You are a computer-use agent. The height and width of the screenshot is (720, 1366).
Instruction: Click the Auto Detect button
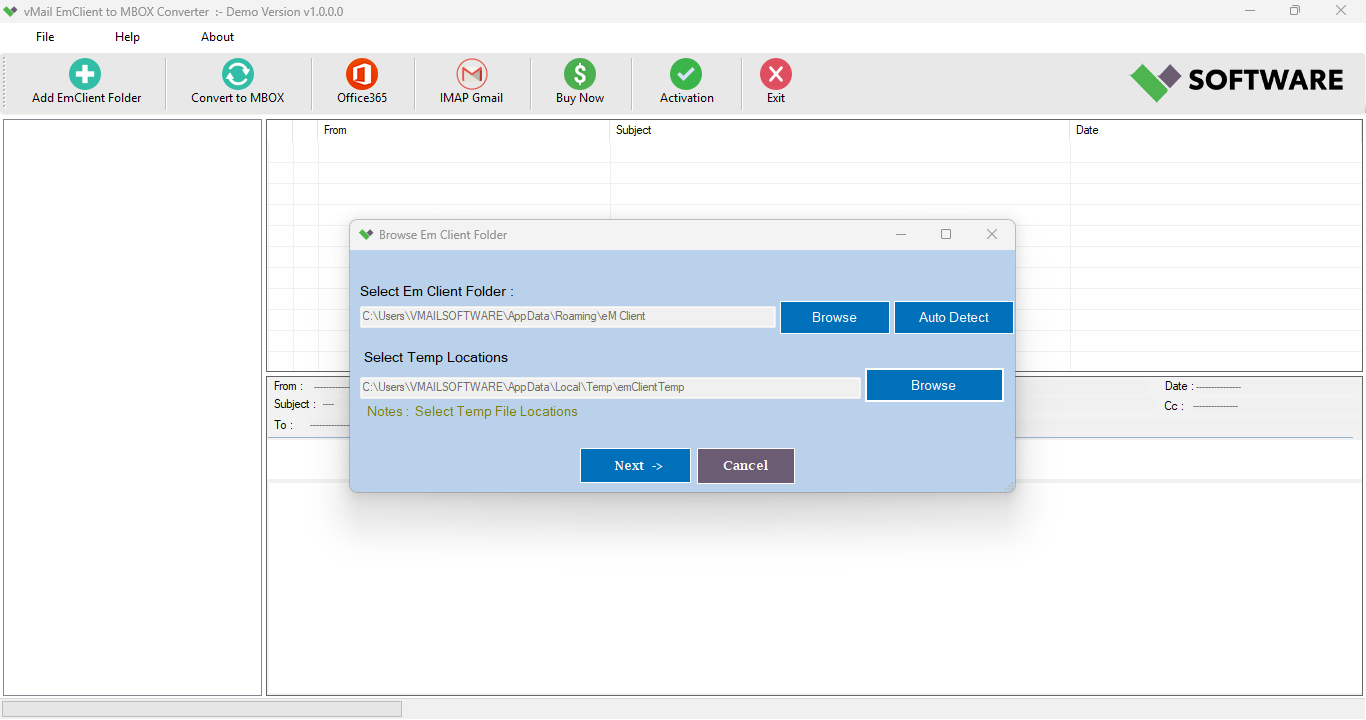pos(954,317)
